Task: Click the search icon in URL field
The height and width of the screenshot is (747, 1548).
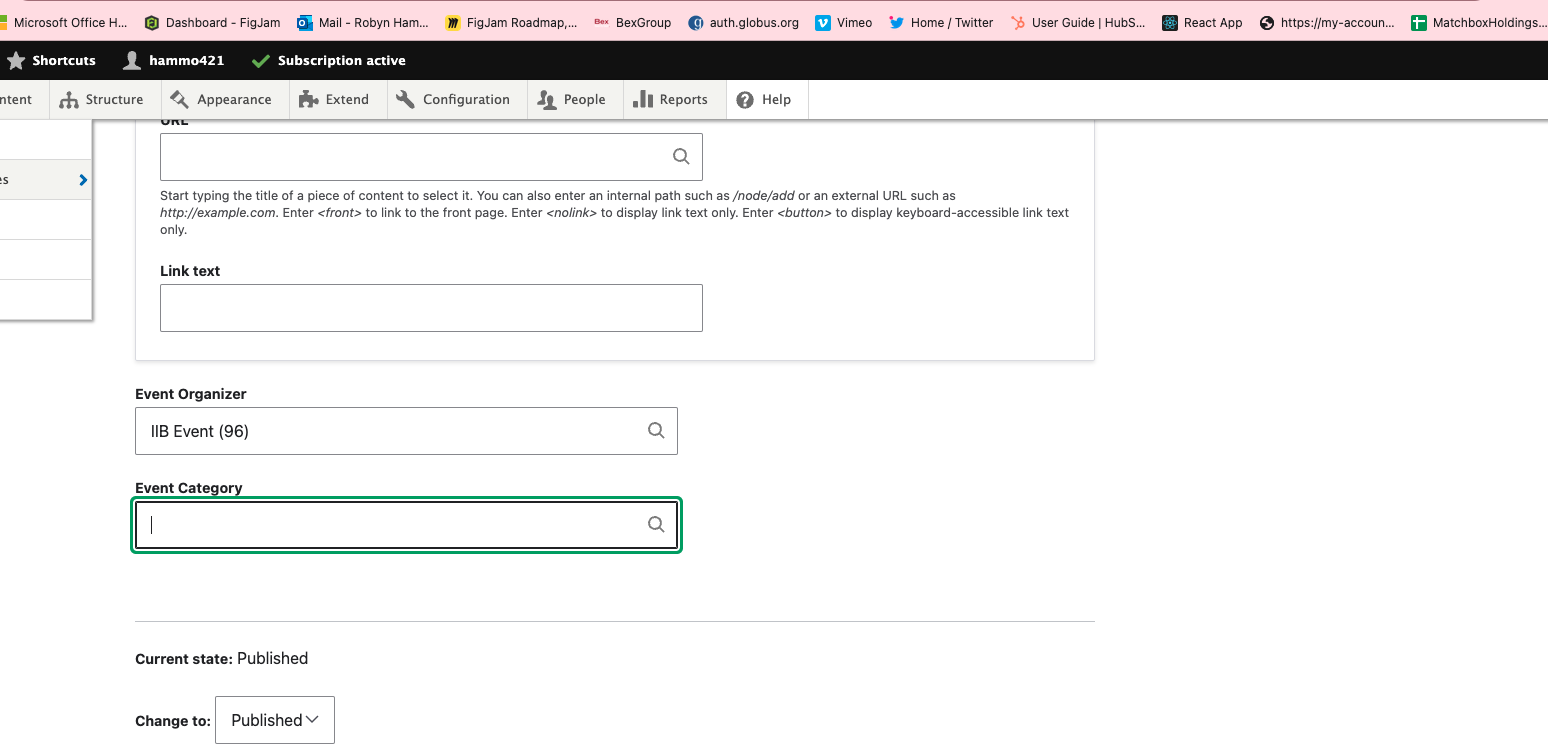Action: tap(681, 156)
